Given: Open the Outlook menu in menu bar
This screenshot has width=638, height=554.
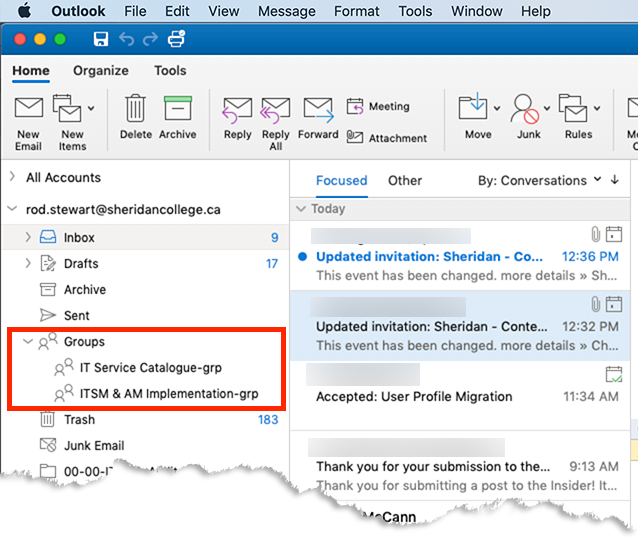Looking at the screenshot, I should click(x=78, y=11).
